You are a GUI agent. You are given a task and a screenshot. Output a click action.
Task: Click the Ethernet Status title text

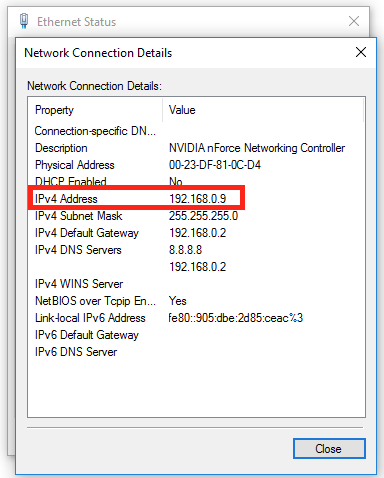point(76,22)
